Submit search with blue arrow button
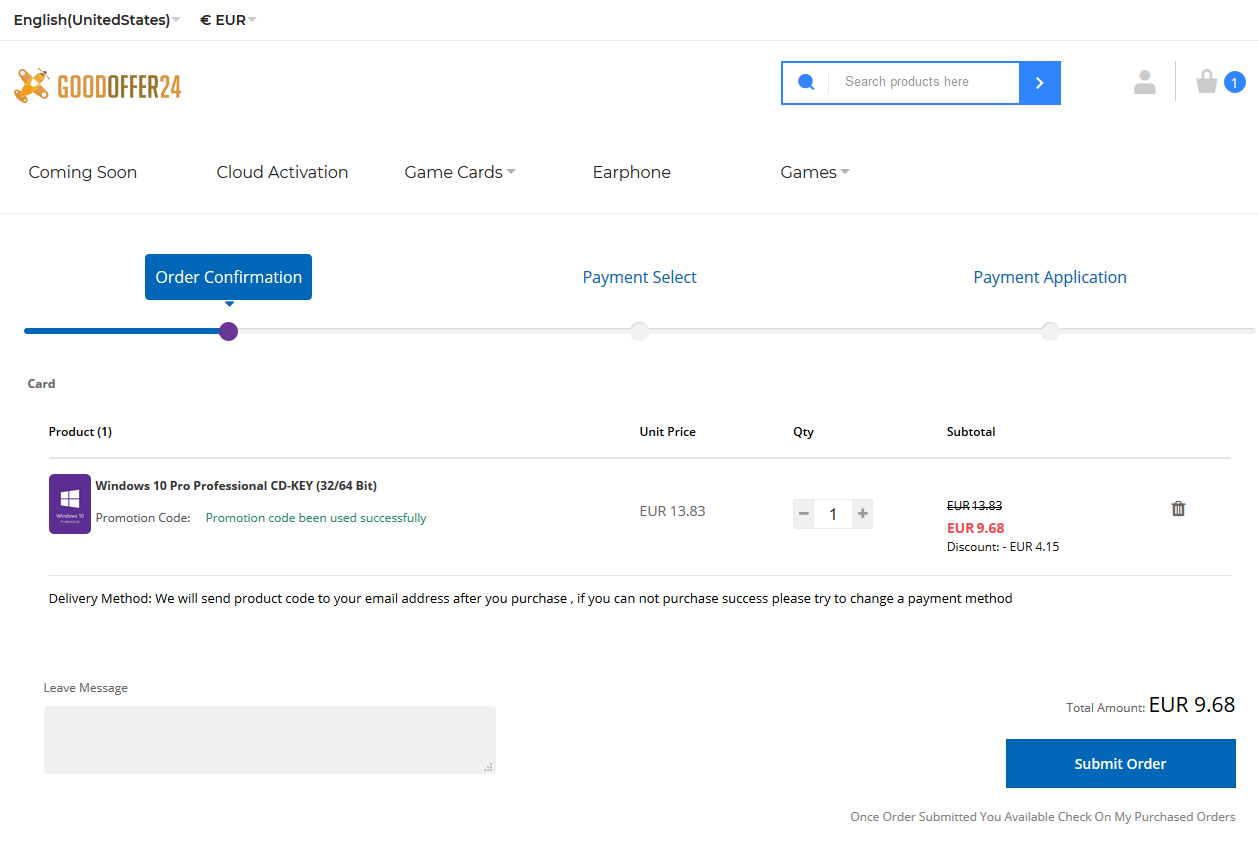The image size is (1259, 846). pos(1040,83)
